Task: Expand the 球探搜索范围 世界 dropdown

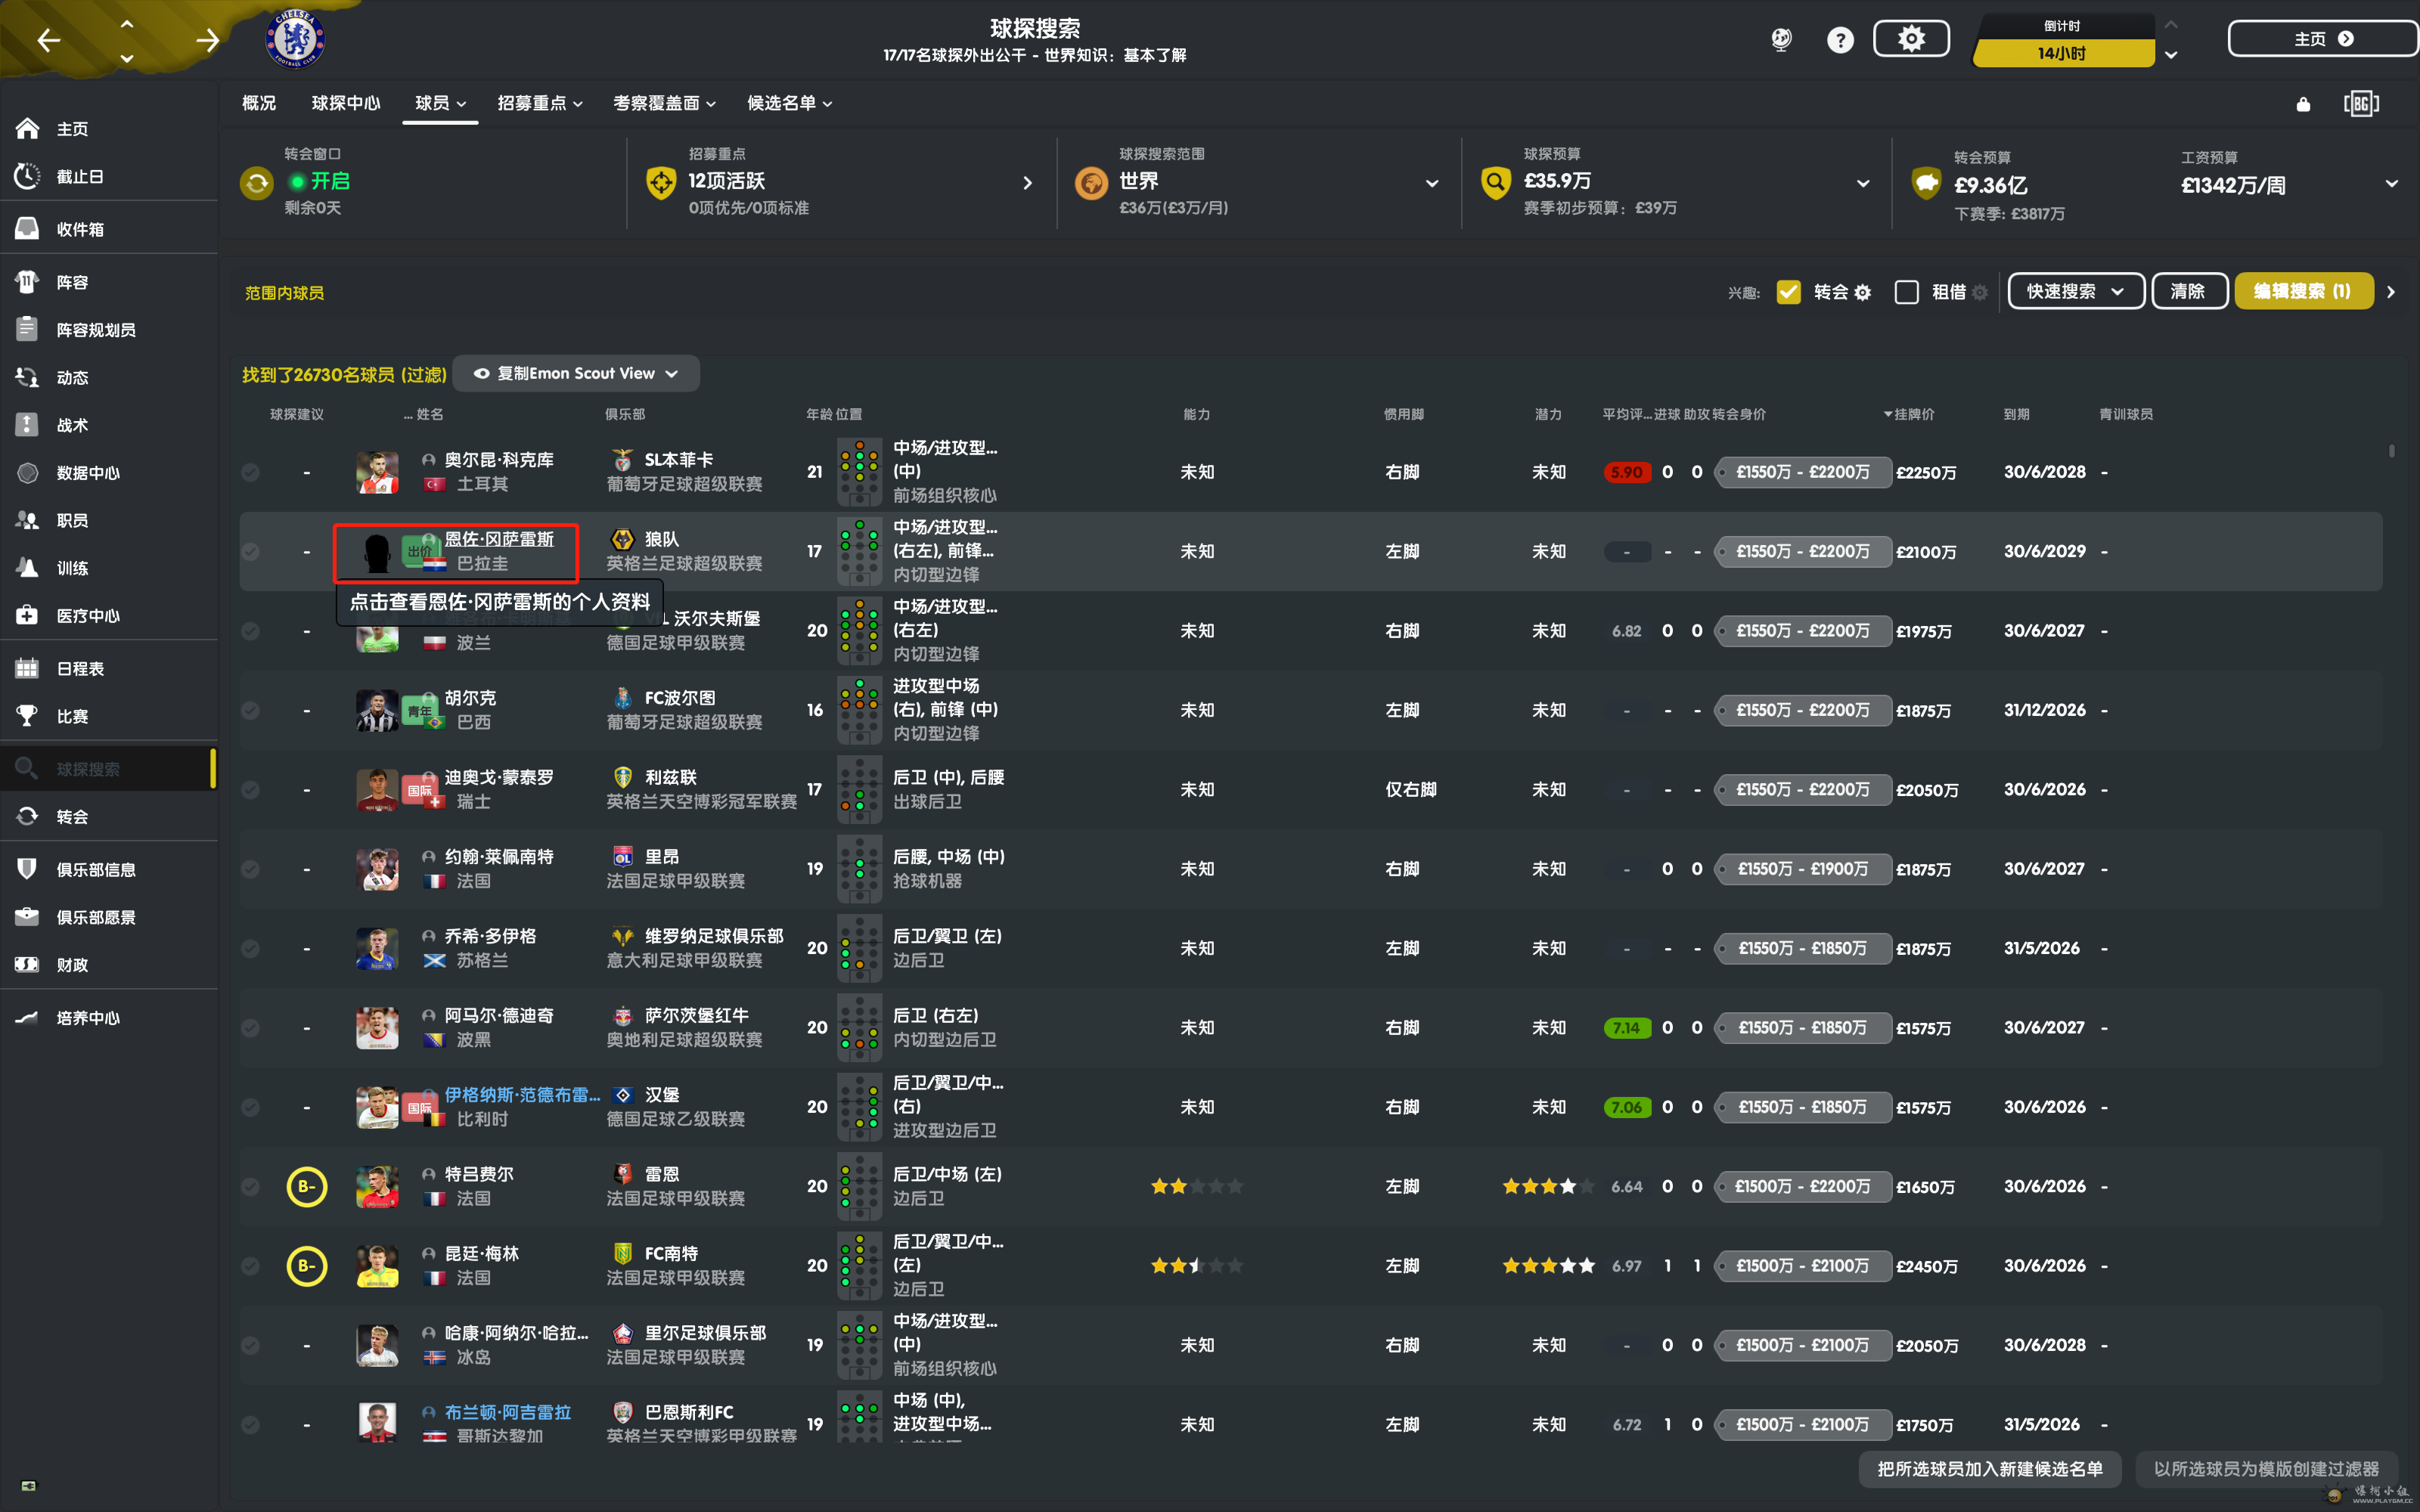Action: (1431, 183)
